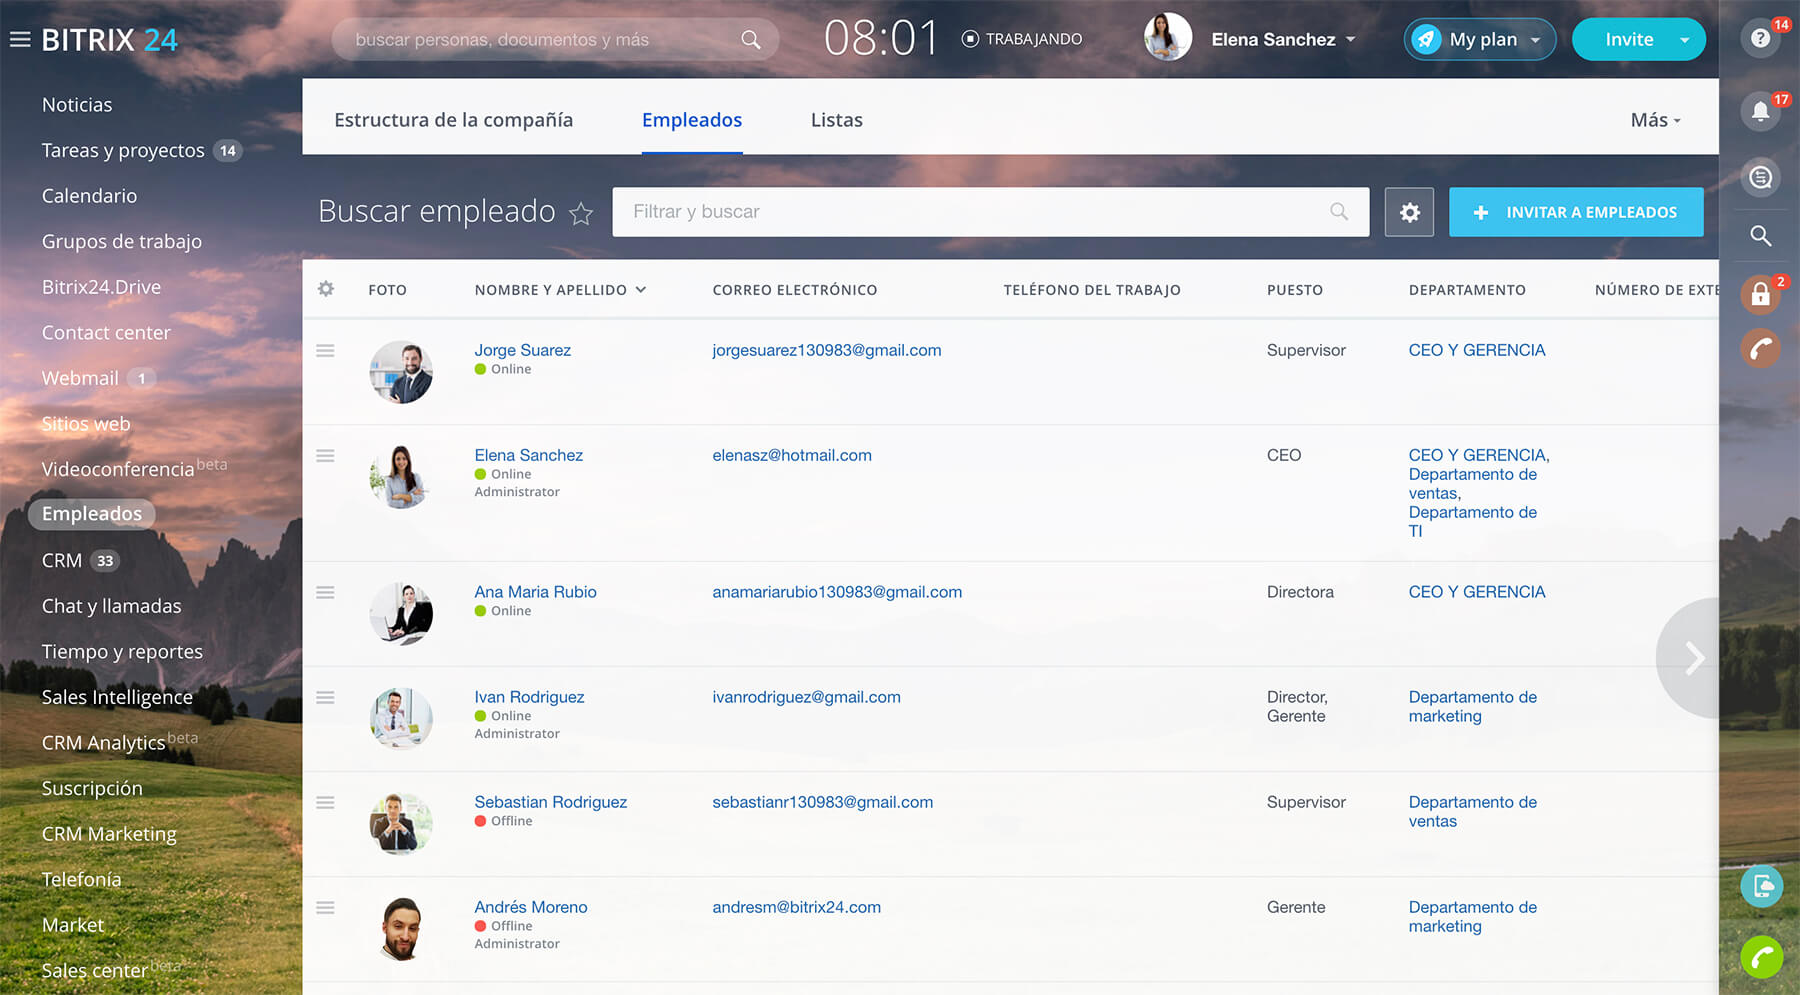Open the chat messages icon in right panel
Viewport: 1800px width, 995px height.
1760,178
